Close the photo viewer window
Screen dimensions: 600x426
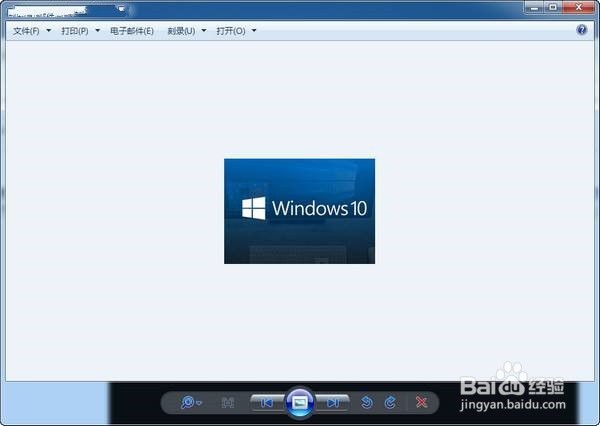pos(578,8)
